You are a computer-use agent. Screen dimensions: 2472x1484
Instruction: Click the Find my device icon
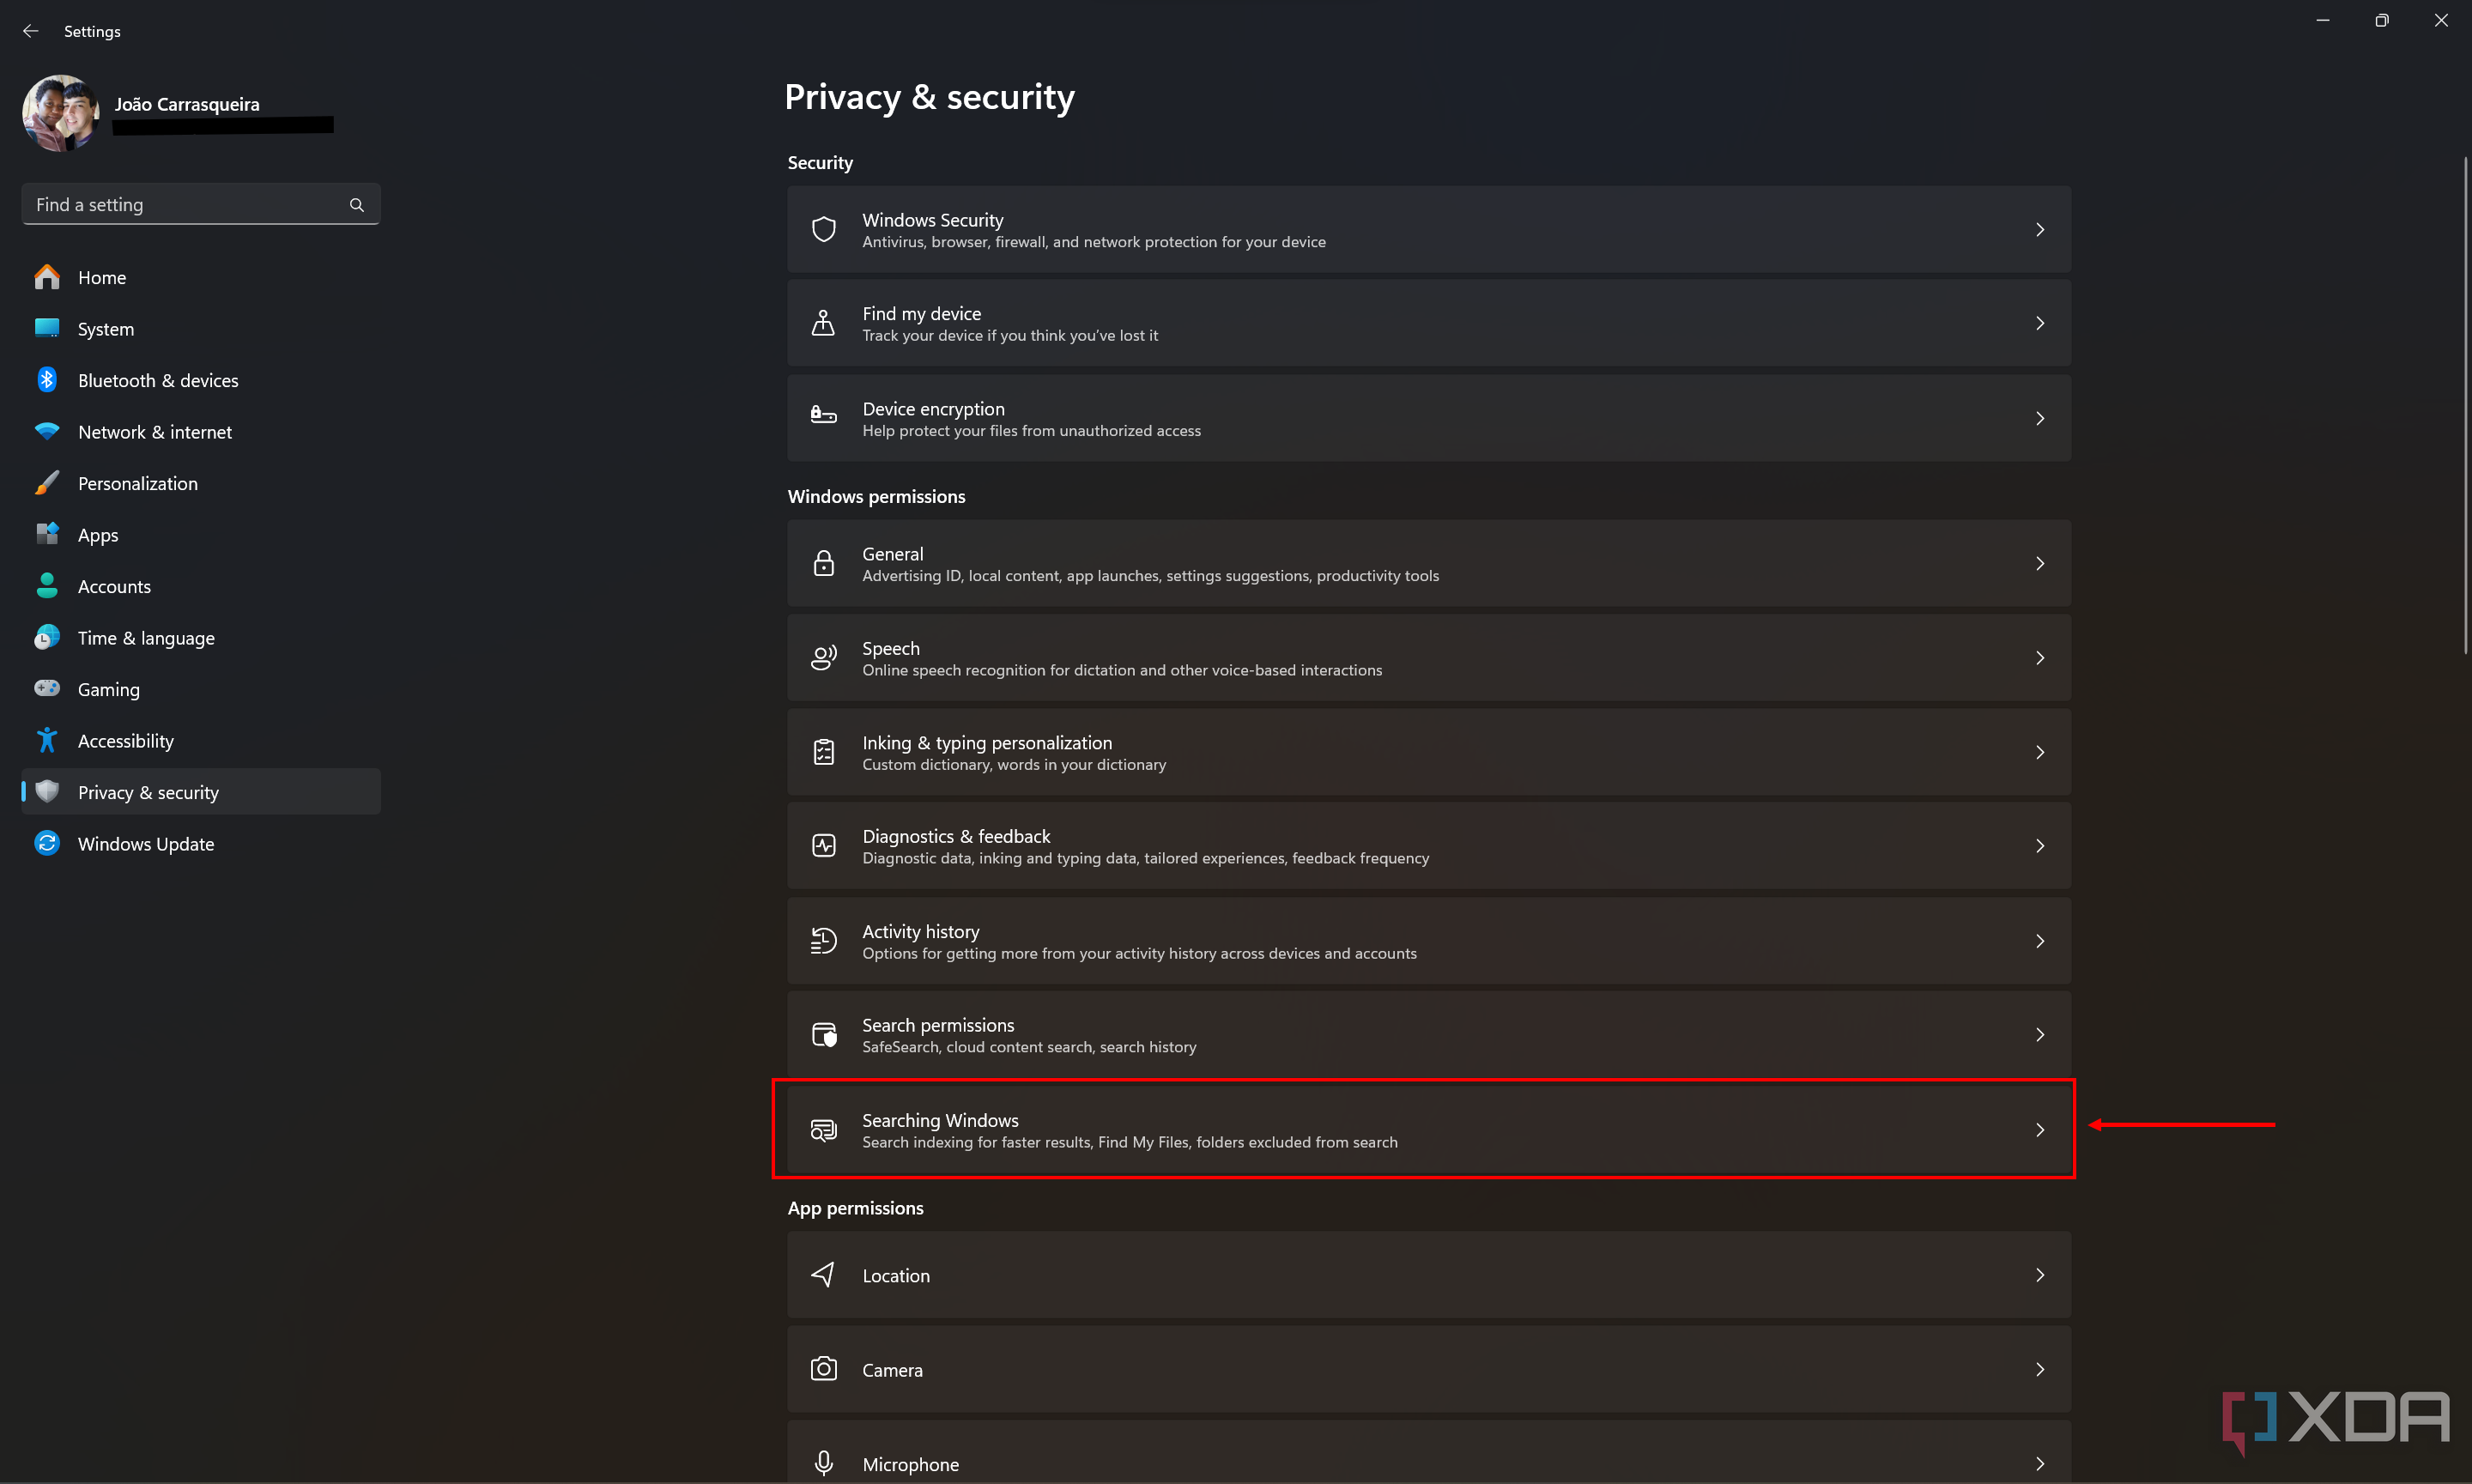pyautogui.click(x=823, y=323)
